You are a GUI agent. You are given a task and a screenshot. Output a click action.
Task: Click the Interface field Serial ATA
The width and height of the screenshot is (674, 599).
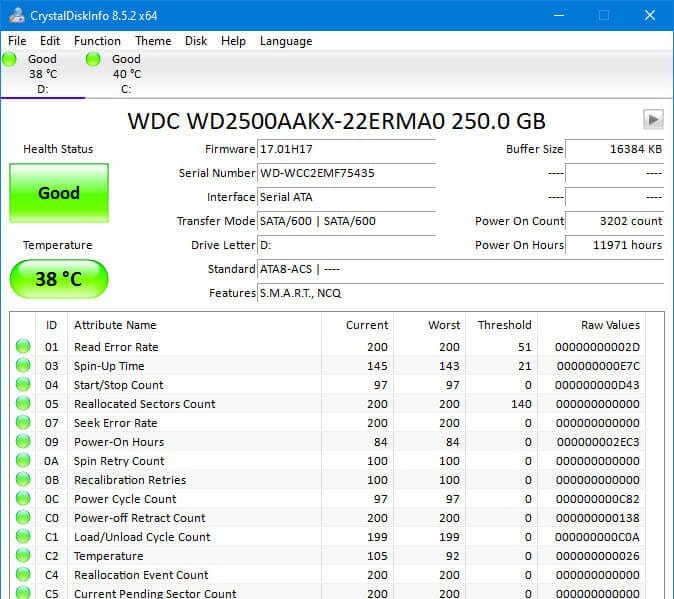(346, 197)
